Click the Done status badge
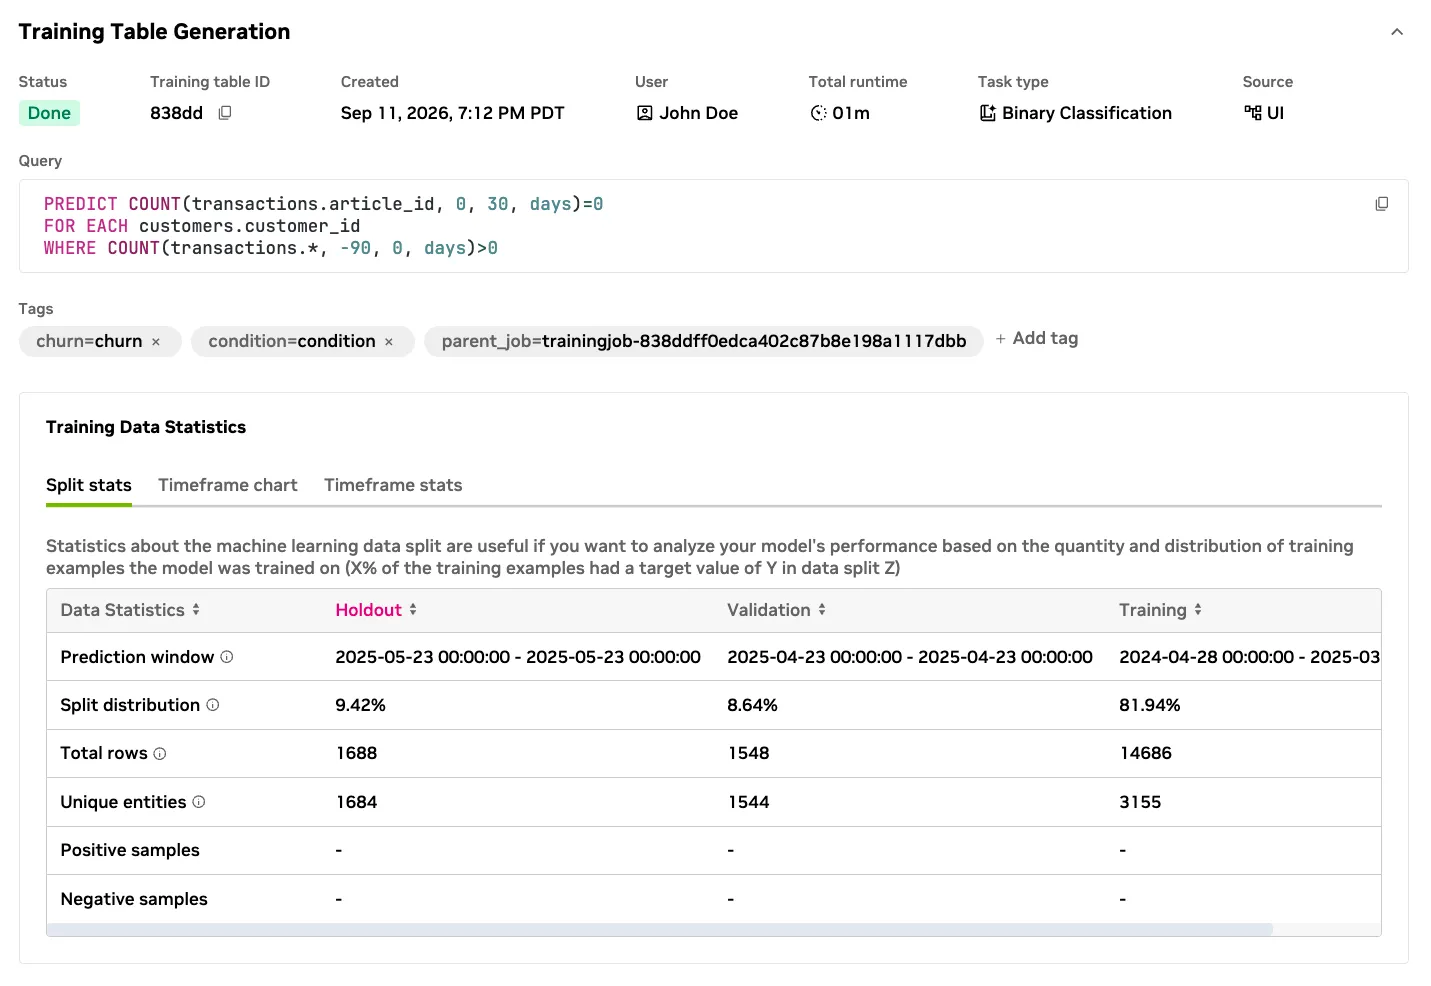 click(49, 113)
